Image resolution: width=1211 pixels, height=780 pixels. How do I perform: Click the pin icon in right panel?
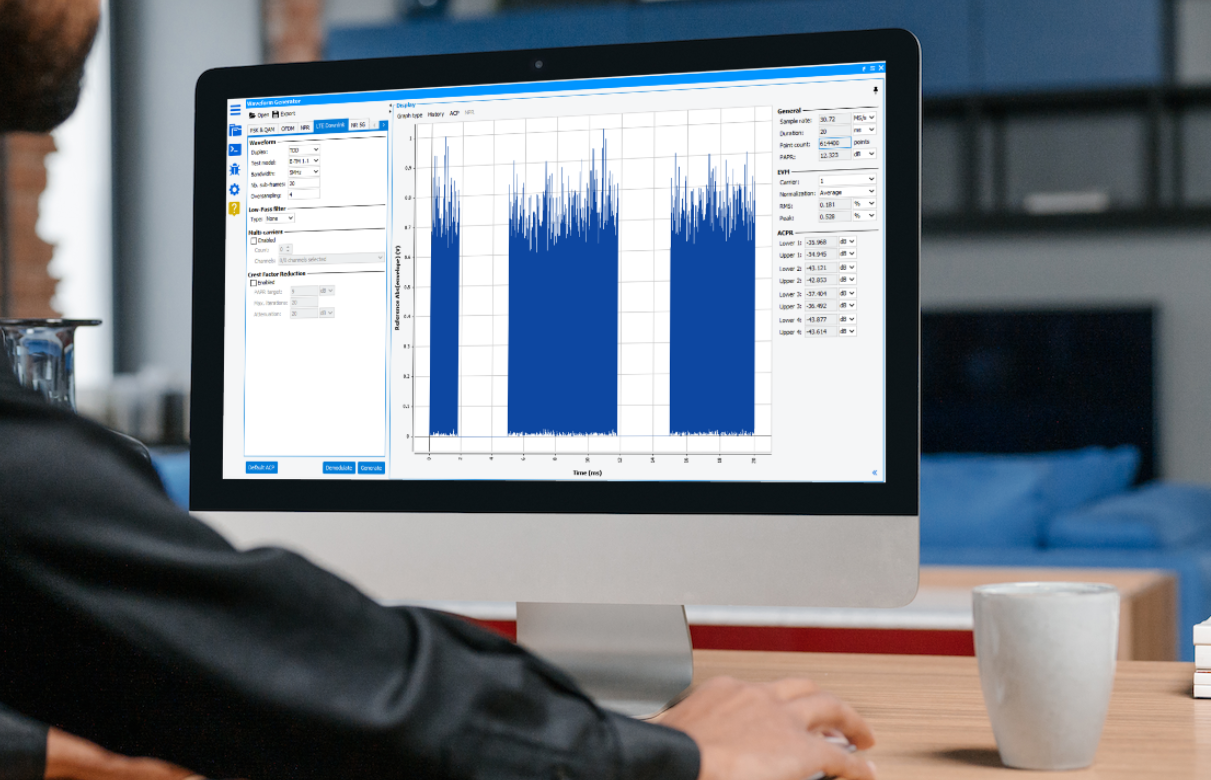tap(877, 90)
